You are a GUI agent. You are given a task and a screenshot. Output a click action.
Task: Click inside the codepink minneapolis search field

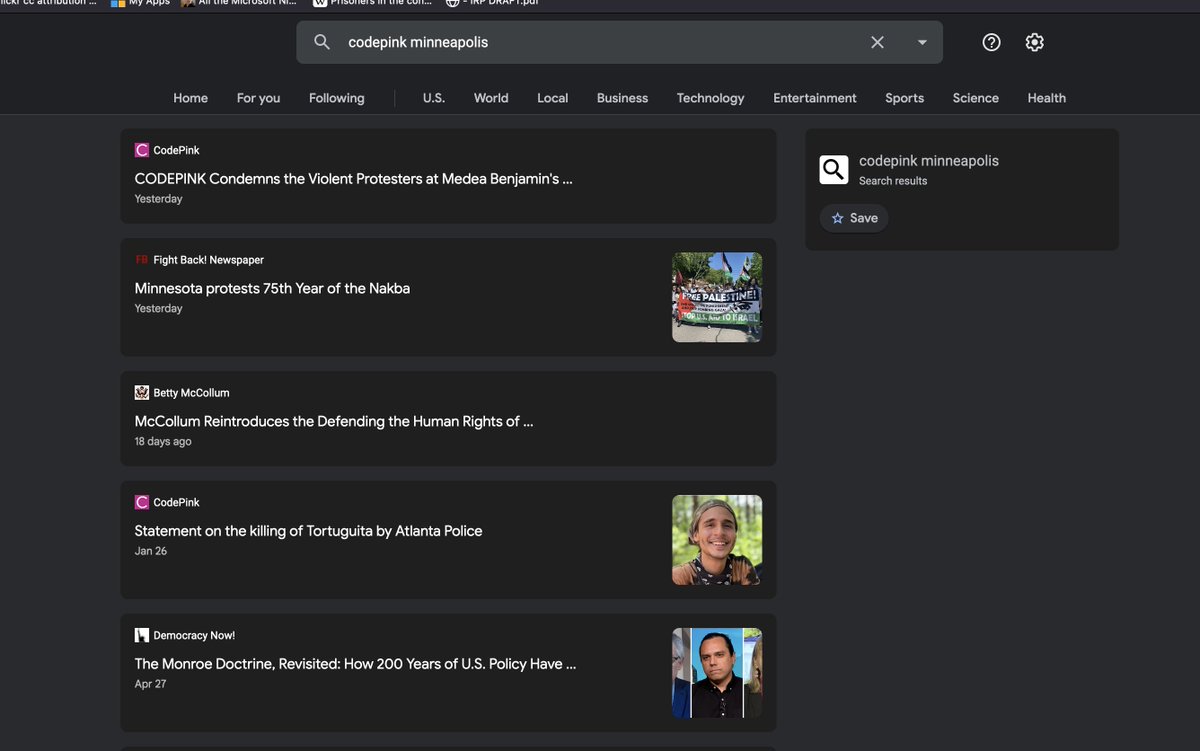[600, 42]
